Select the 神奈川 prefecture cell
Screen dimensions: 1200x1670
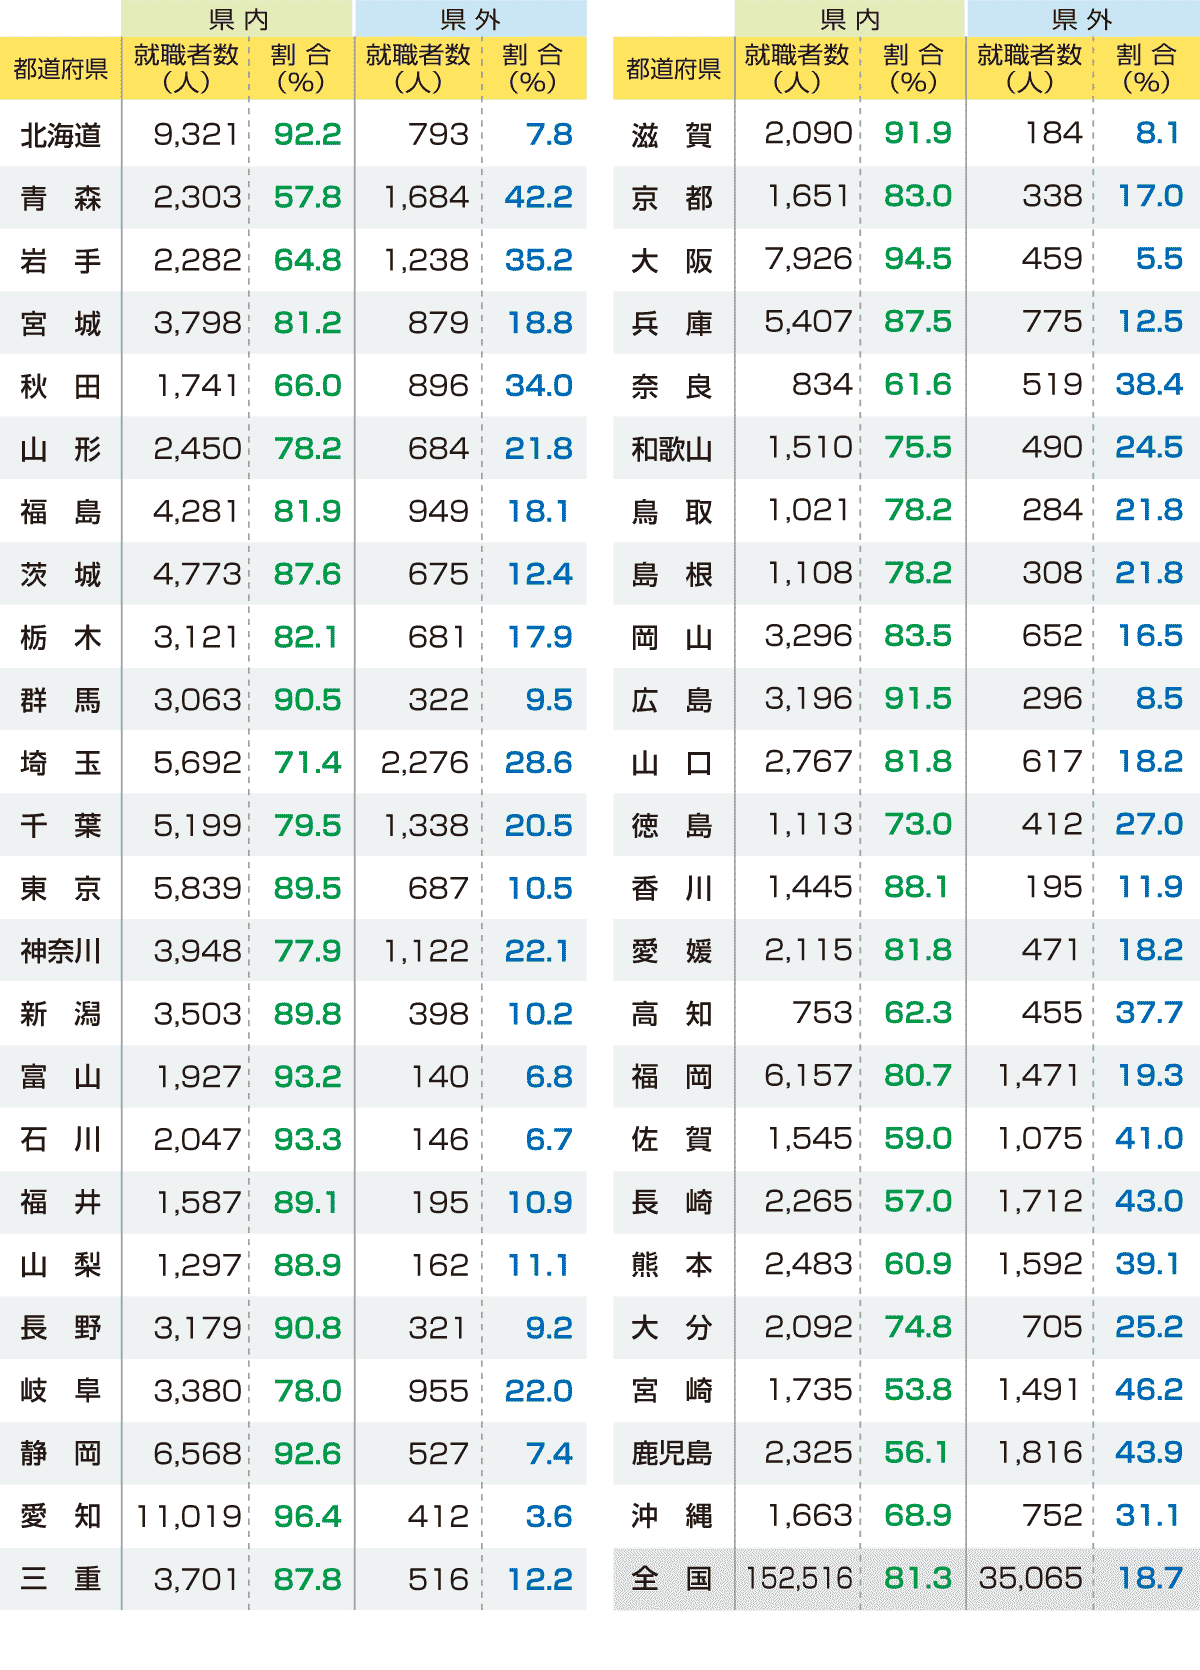(x=61, y=951)
